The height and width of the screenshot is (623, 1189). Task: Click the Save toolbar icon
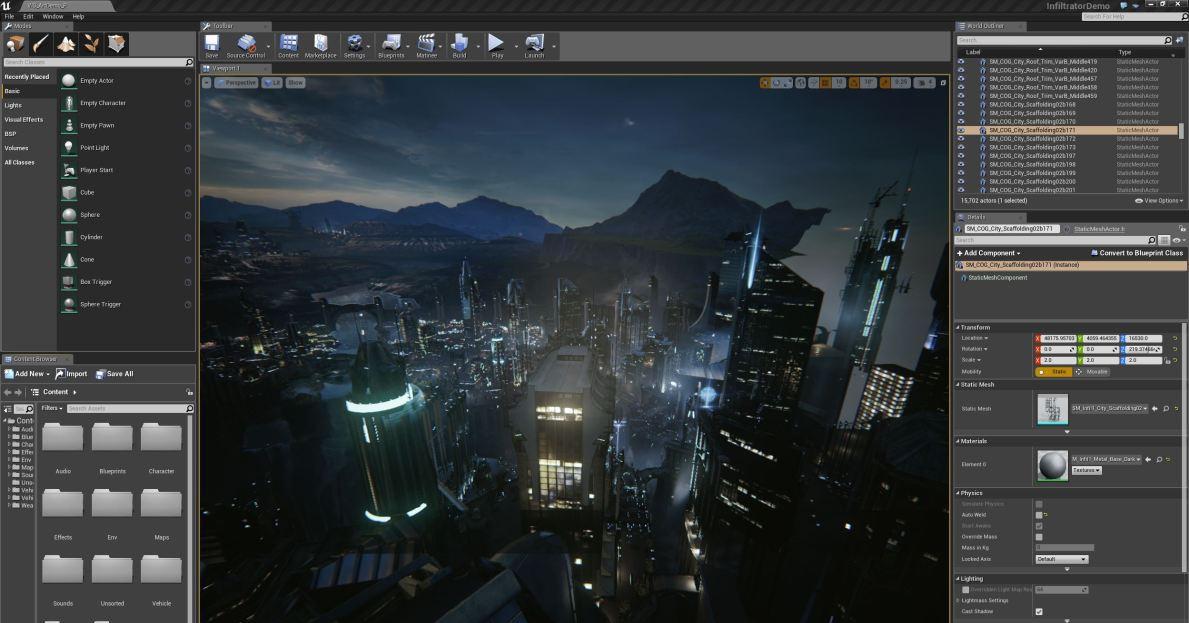click(212, 45)
